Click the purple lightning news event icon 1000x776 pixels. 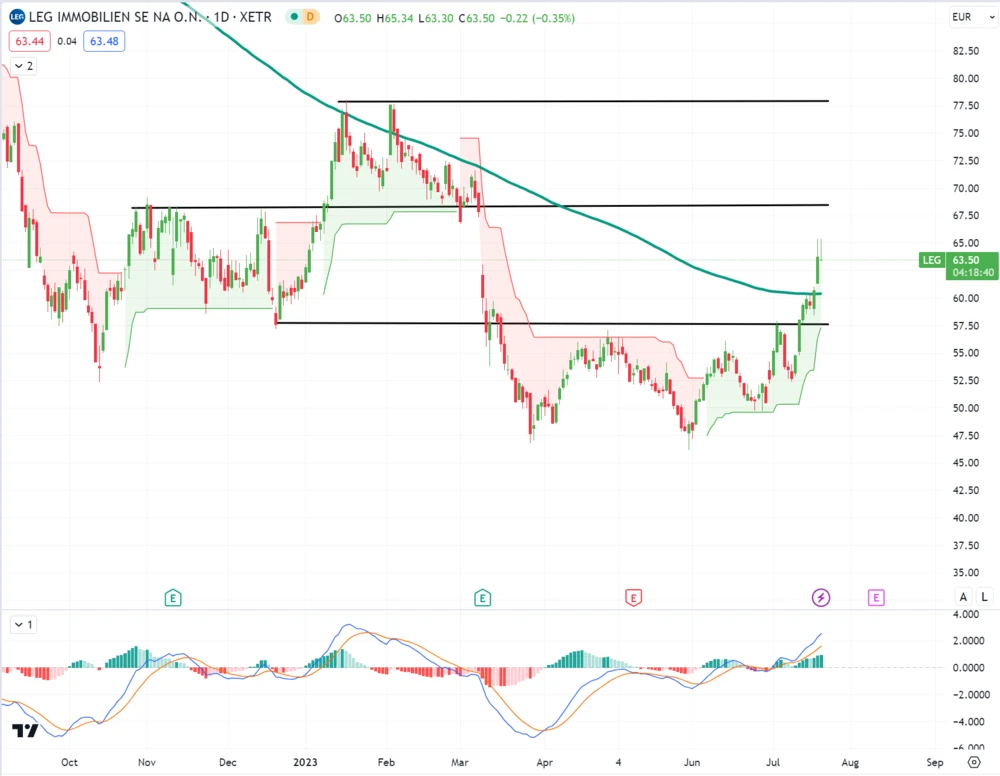click(x=821, y=597)
